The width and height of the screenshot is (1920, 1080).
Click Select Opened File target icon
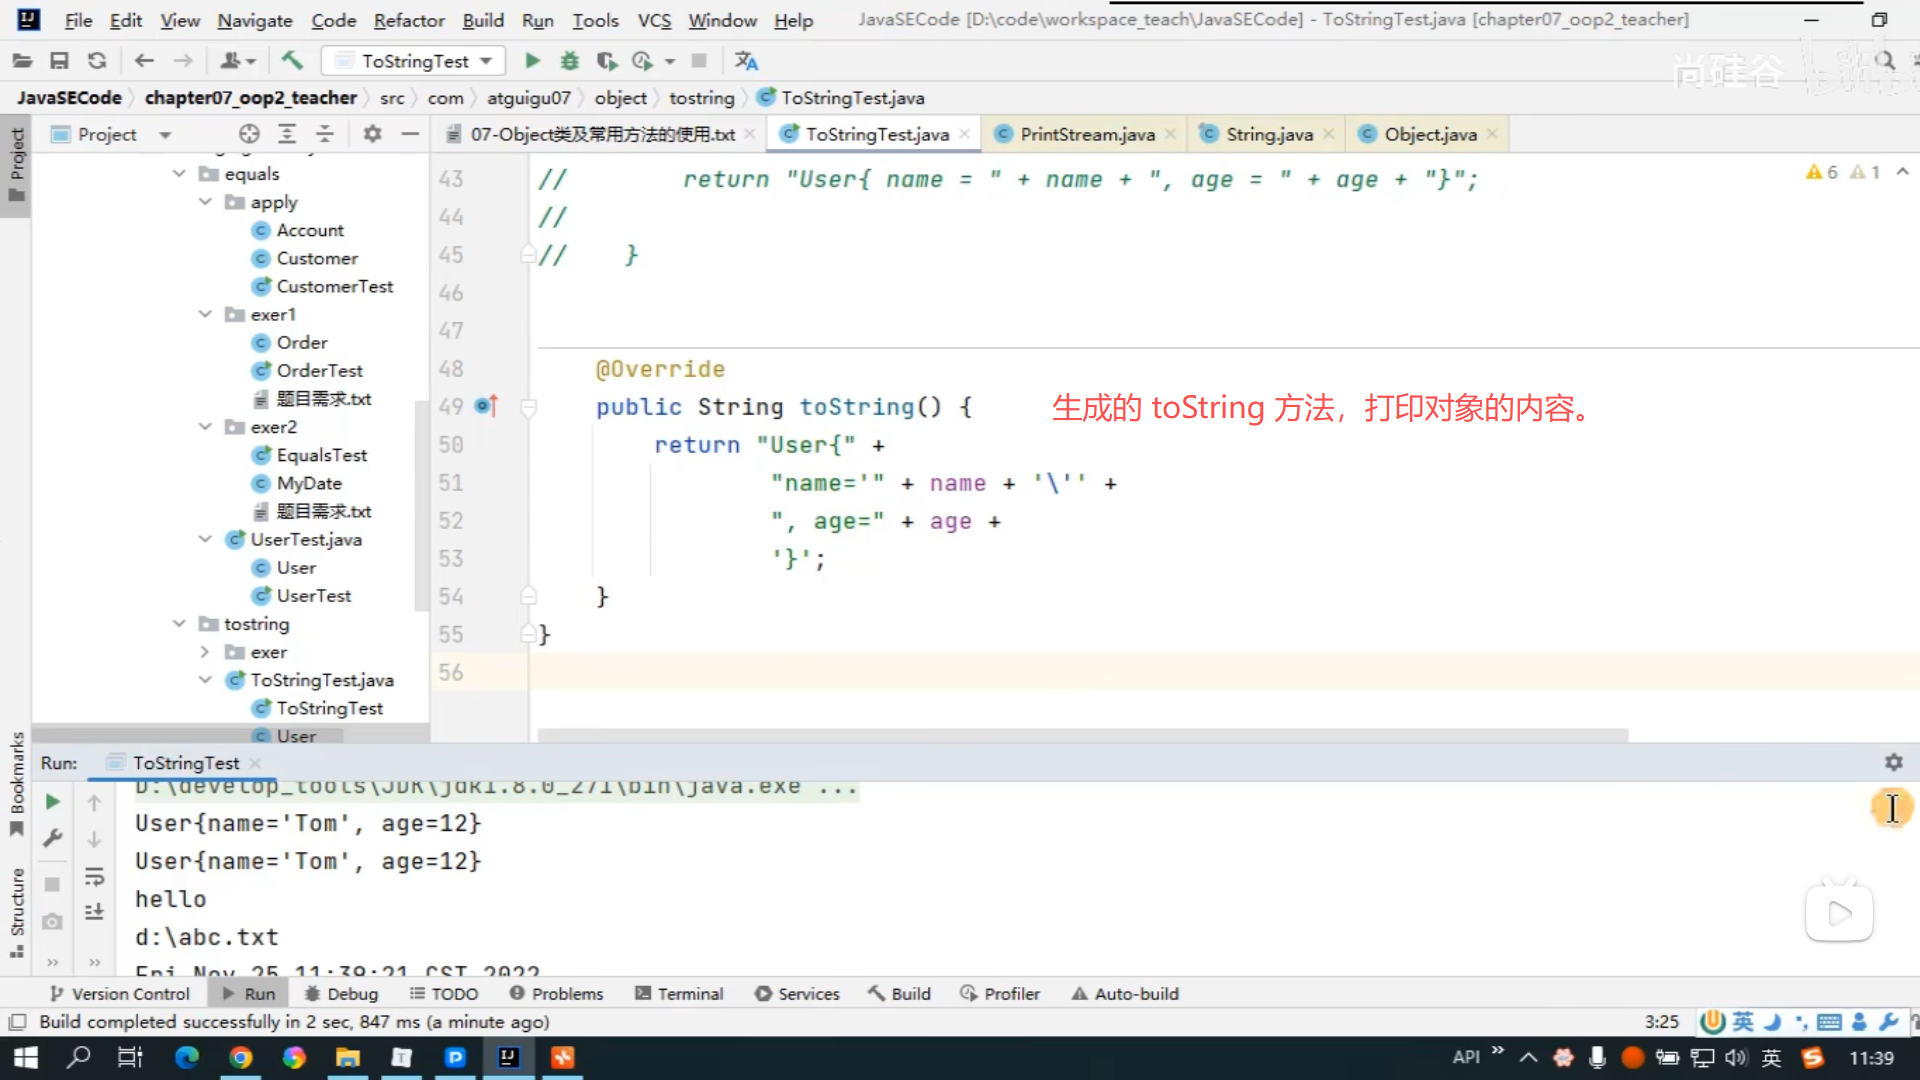249,134
